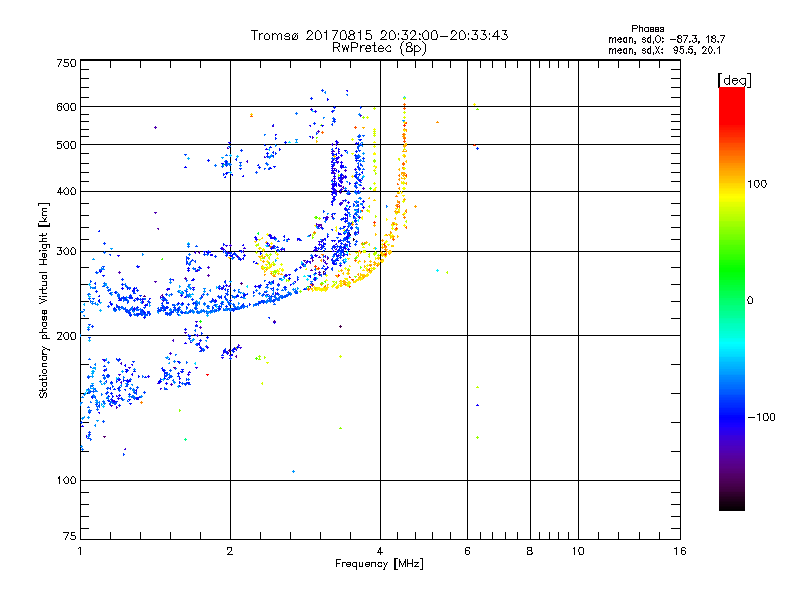Click the y-axis tick label '400'

pyautogui.click(x=66, y=192)
